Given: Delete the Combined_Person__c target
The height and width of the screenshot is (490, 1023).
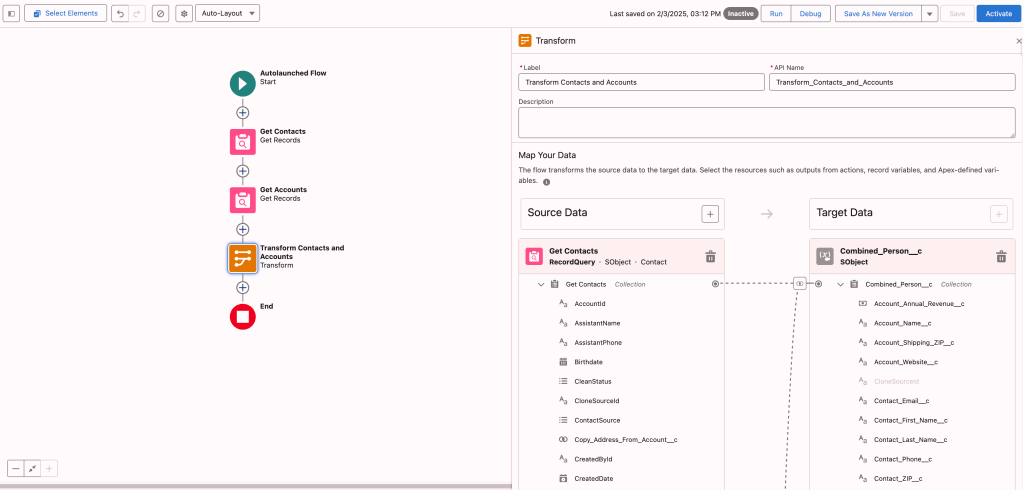Looking at the screenshot, I should [x=1001, y=256].
